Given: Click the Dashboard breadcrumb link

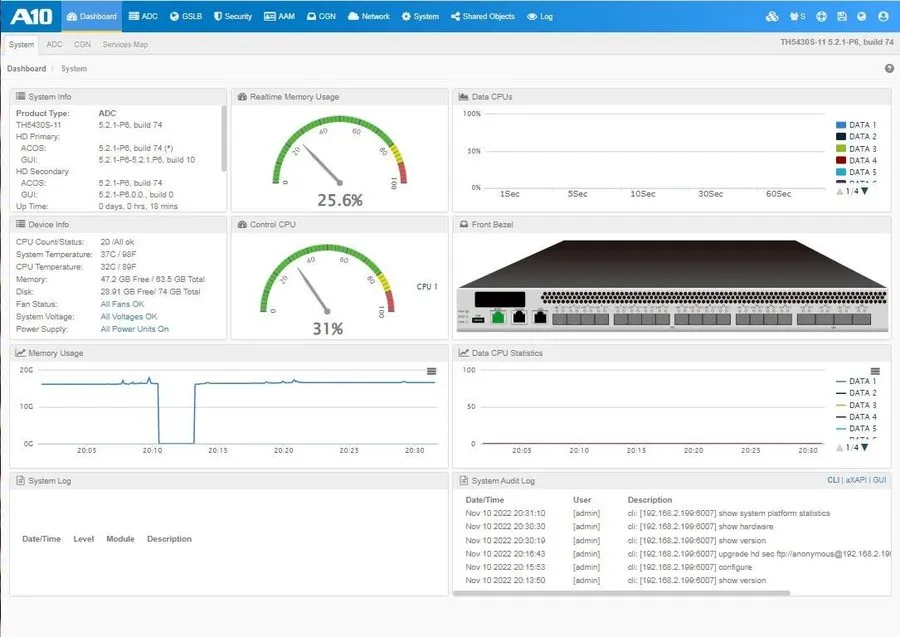Looking at the screenshot, I should pos(26,68).
